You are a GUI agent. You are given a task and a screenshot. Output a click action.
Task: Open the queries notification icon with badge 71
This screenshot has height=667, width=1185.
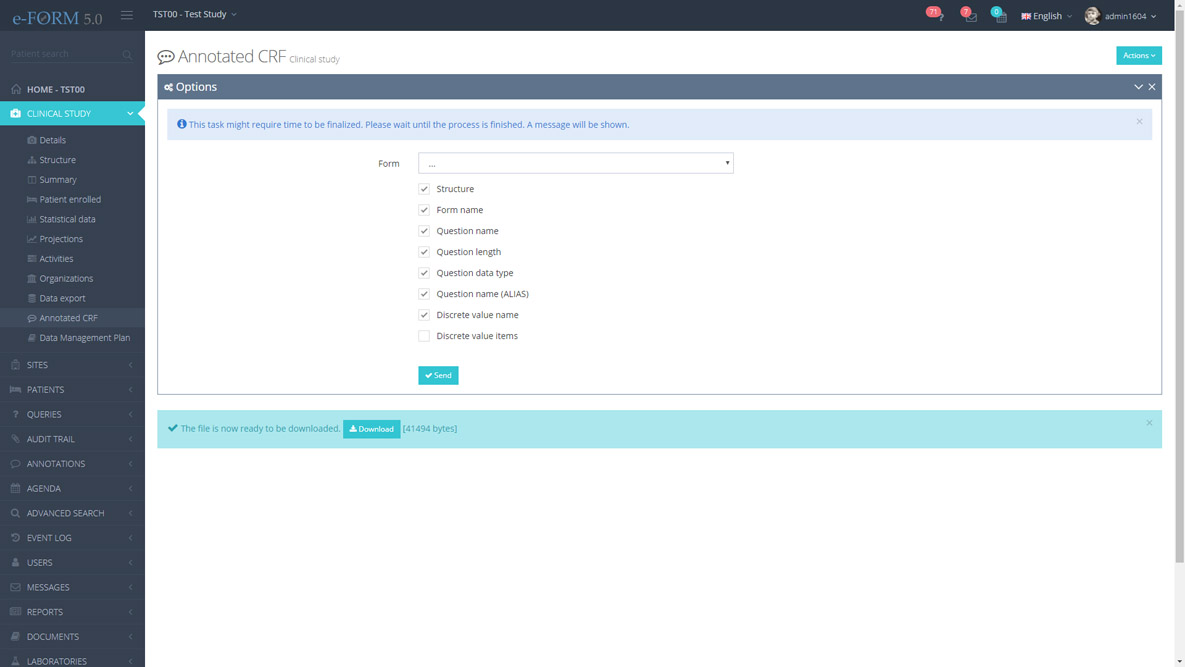(x=938, y=16)
